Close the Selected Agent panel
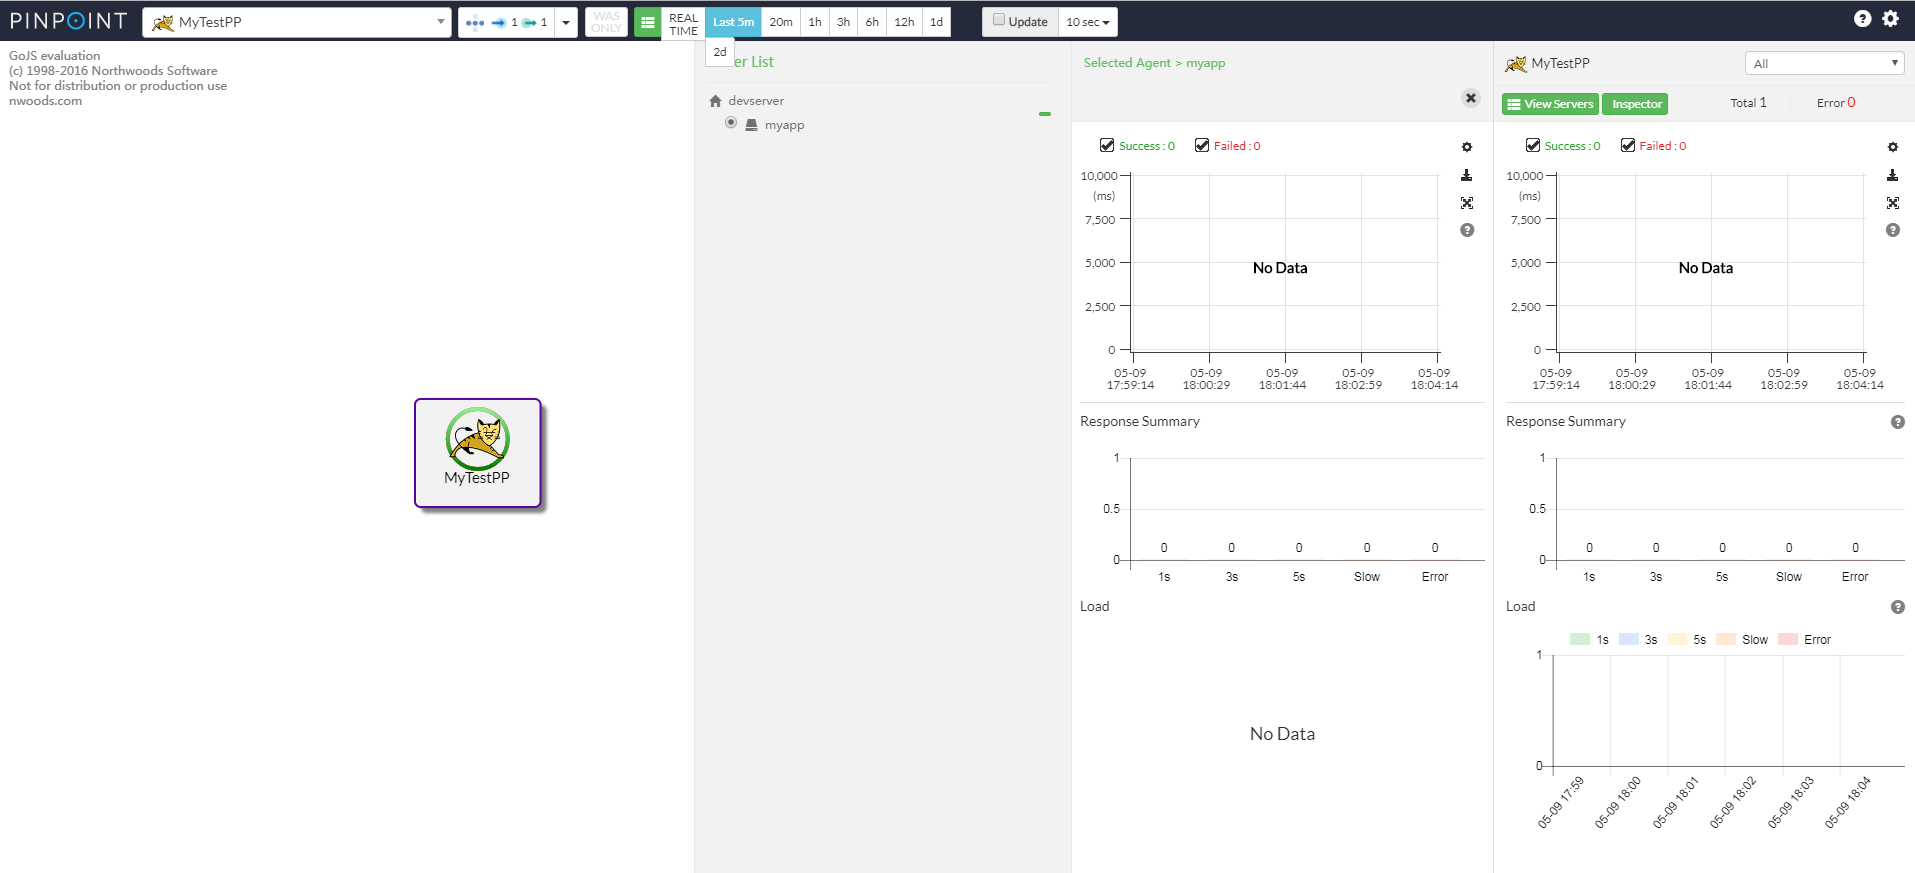1915x873 pixels. pyautogui.click(x=1470, y=98)
